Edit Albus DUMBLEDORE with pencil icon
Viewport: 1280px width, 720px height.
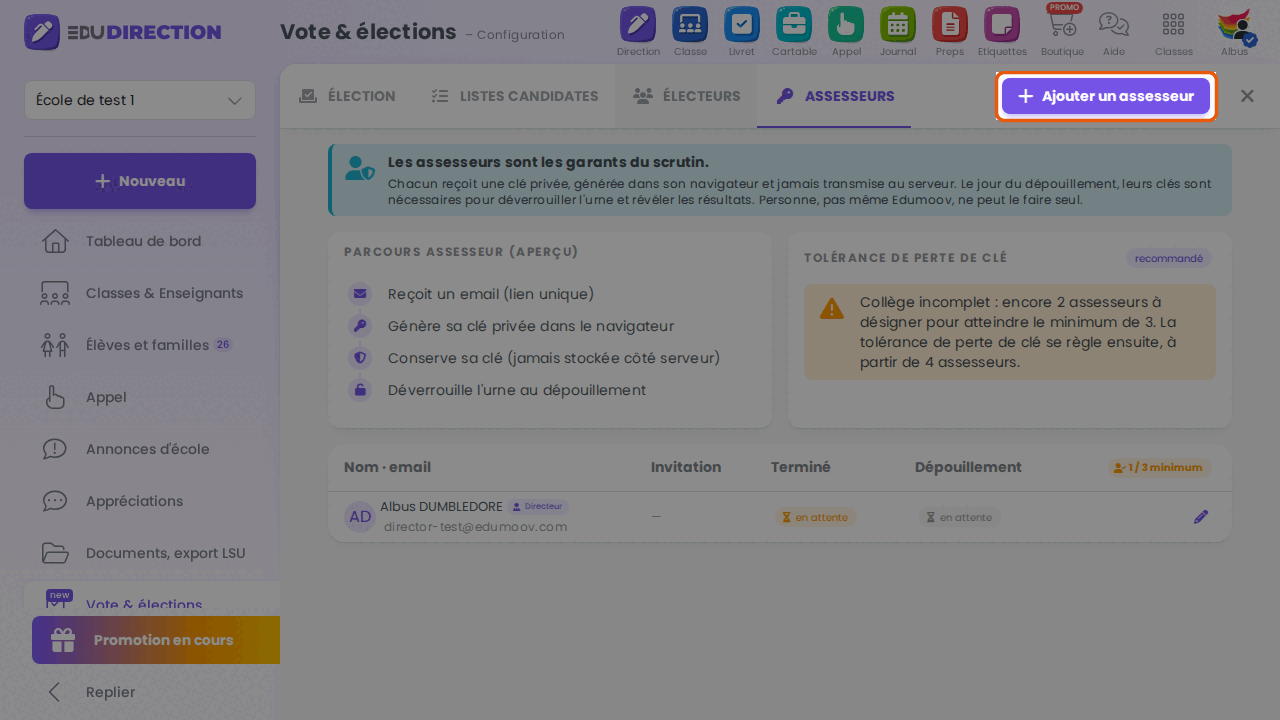tap(1201, 517)
